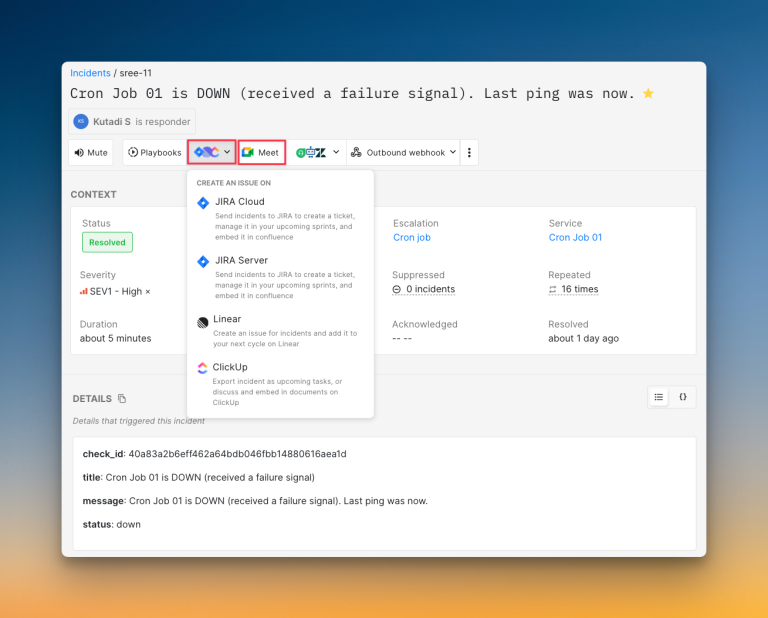This screenshot has width=768, height=618.
Task: Open the Playbooks menu
Action: [x=154, y=153]
